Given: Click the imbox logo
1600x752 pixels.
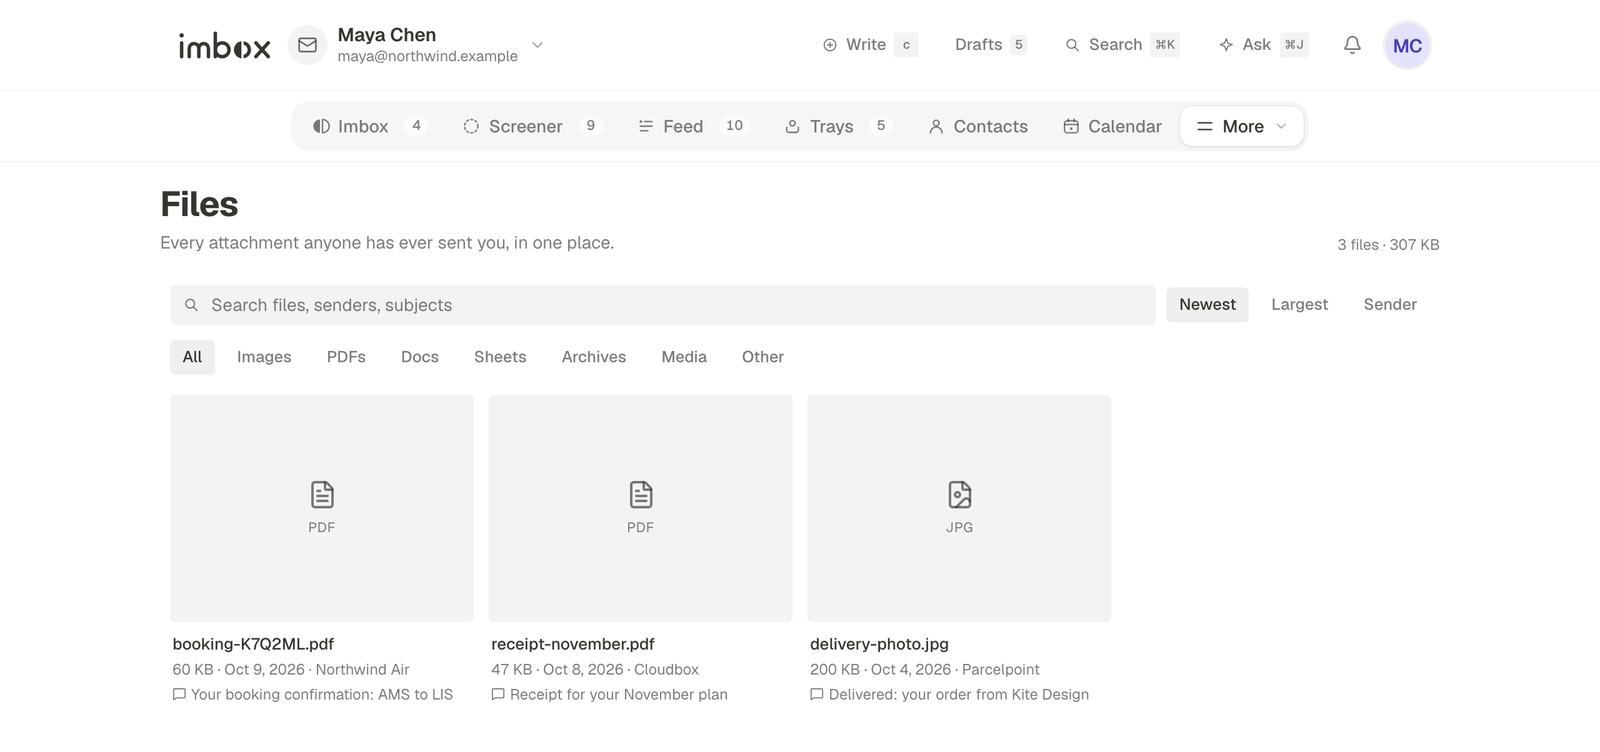Looking at the screenshot, I should coord(224,46).
